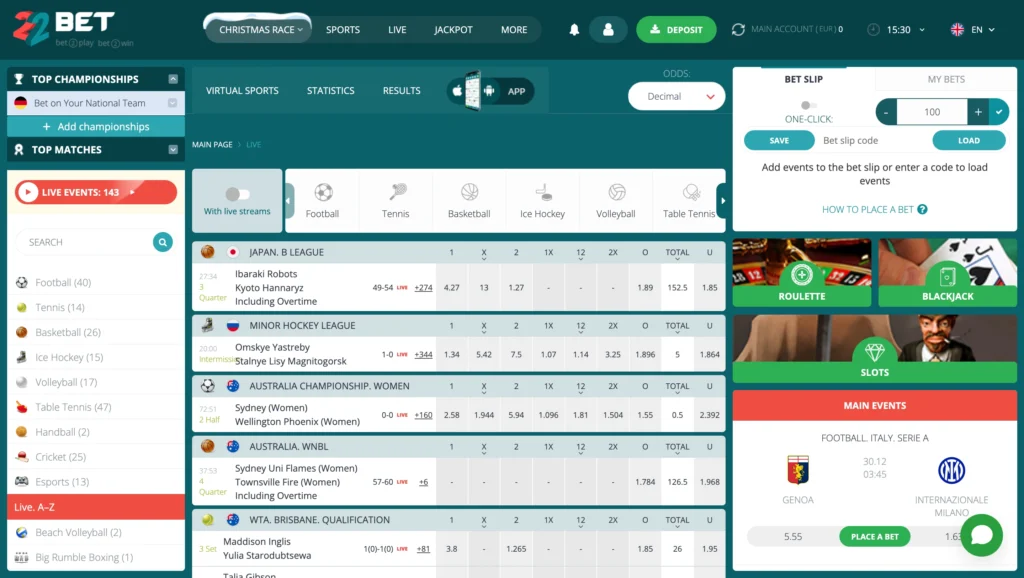Click Bet slip code input field
Screen dimensions: 1024x578
point(873,140)
